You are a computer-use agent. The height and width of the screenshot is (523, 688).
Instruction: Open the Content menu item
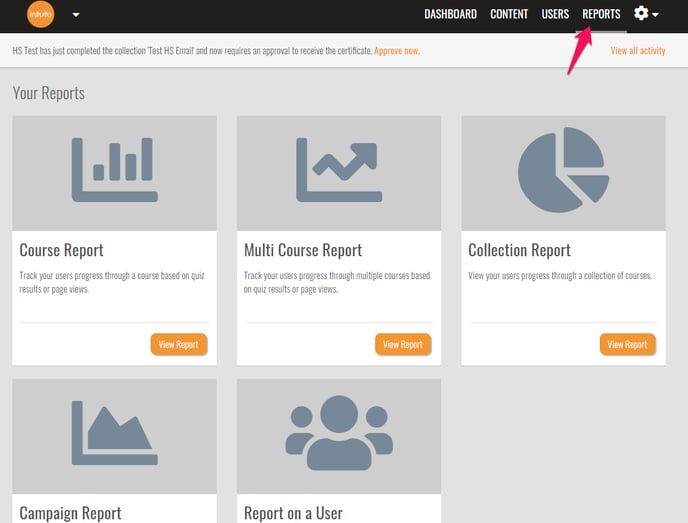[x=509, y=14]
